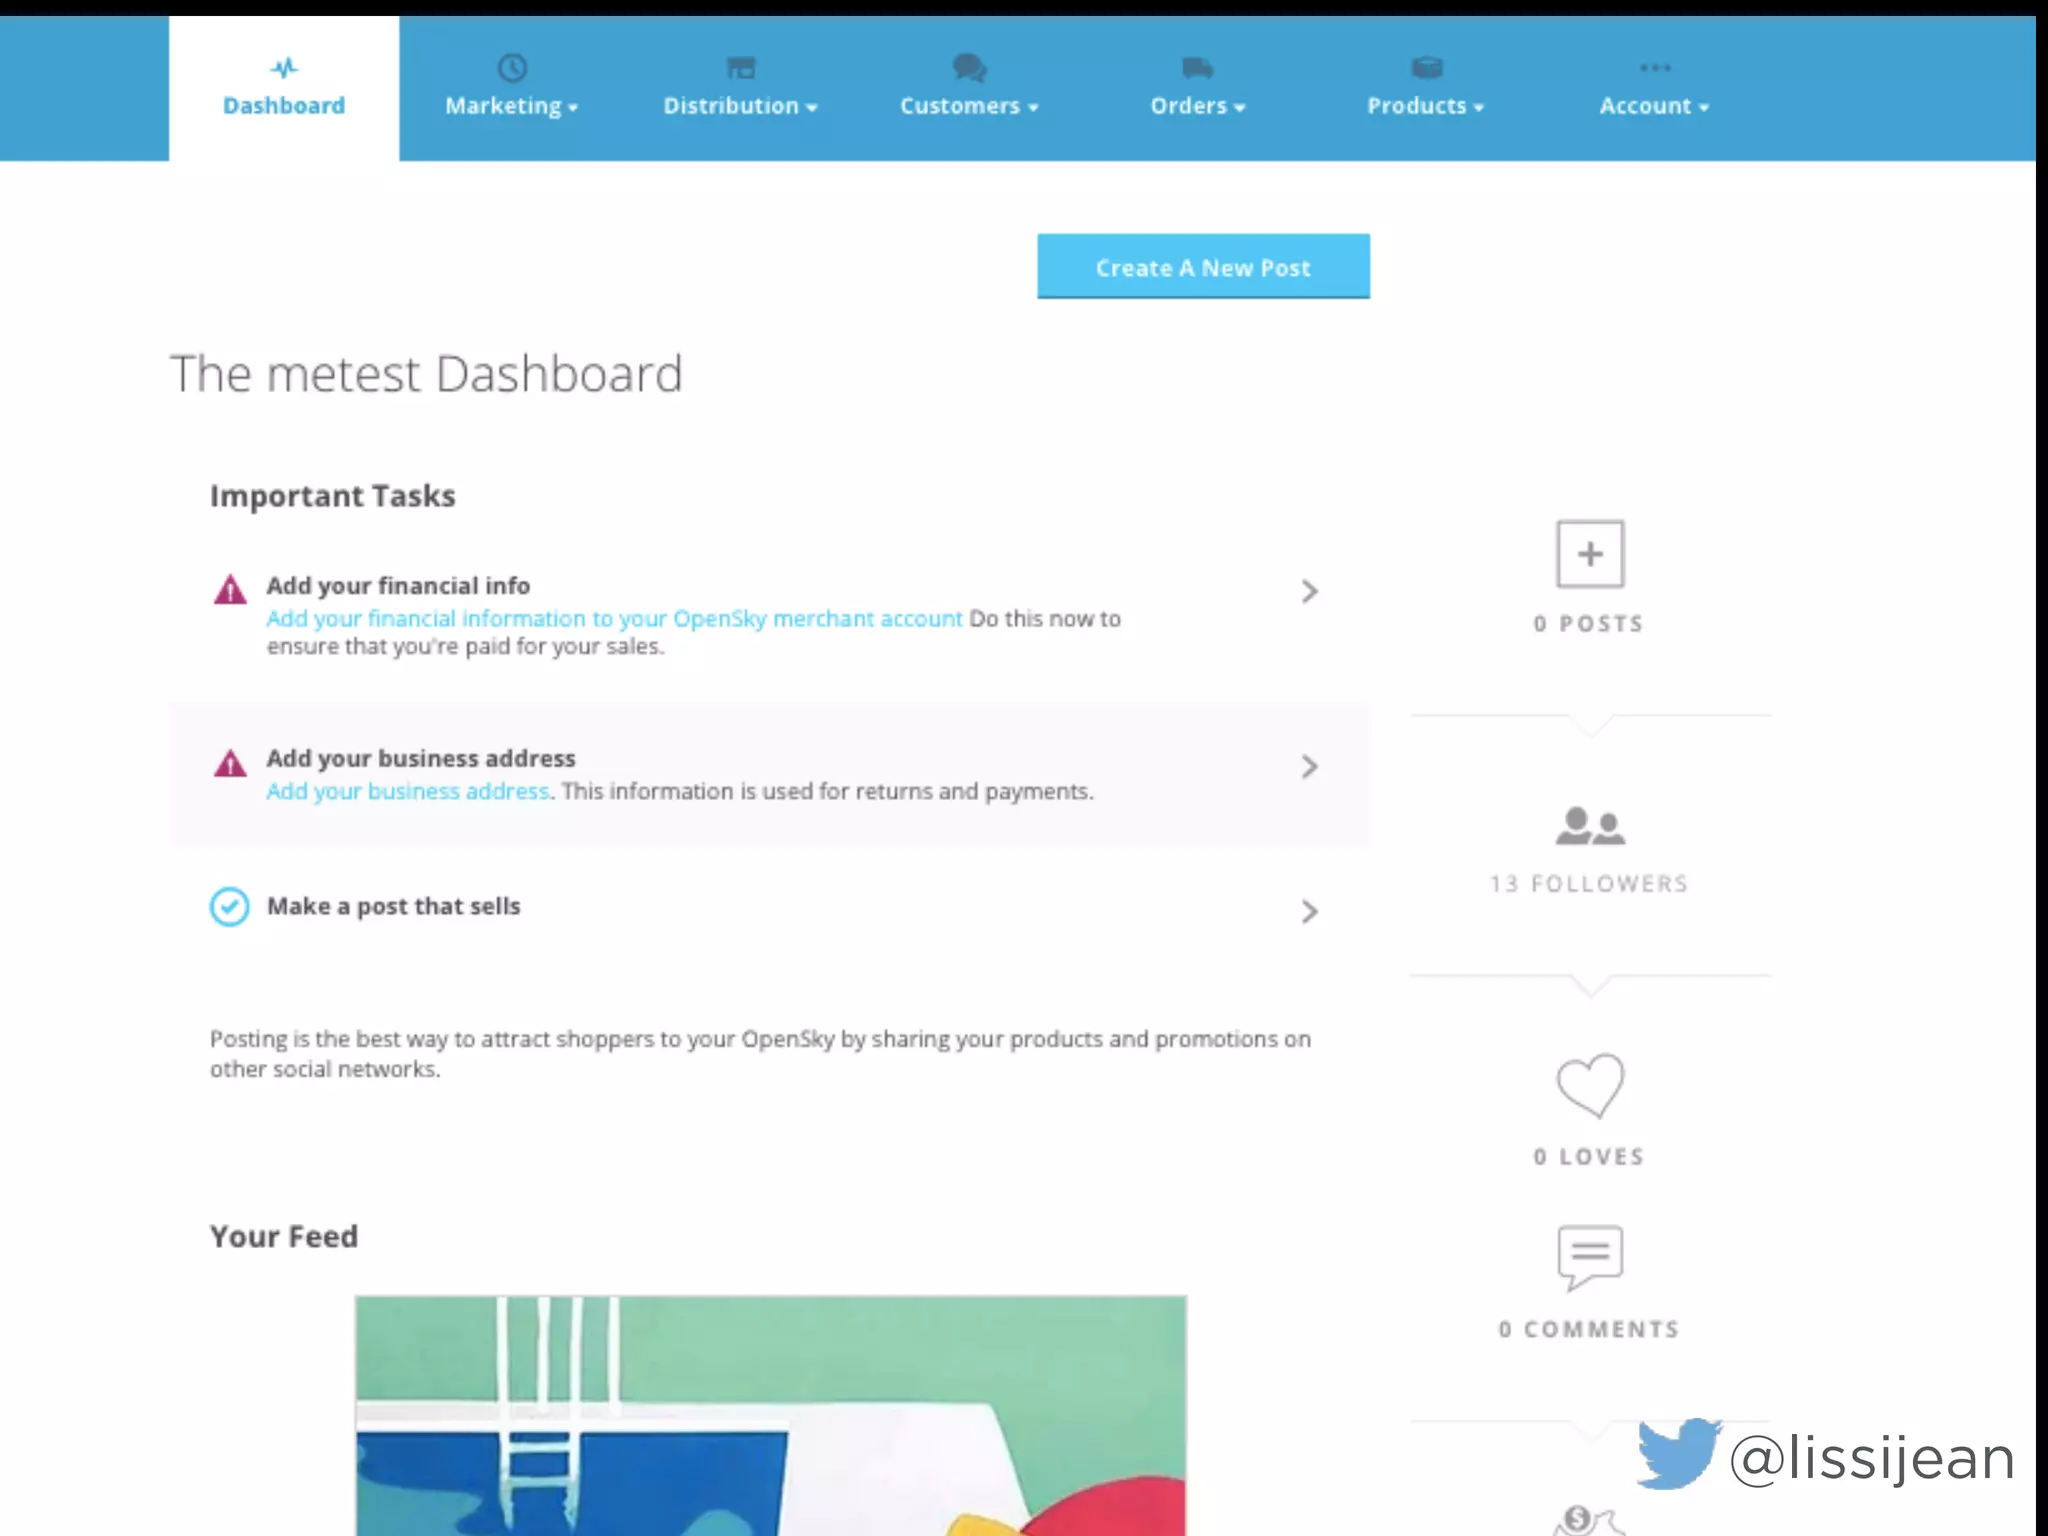Click the chat bubbles icon above Customers

coord(969,68)
